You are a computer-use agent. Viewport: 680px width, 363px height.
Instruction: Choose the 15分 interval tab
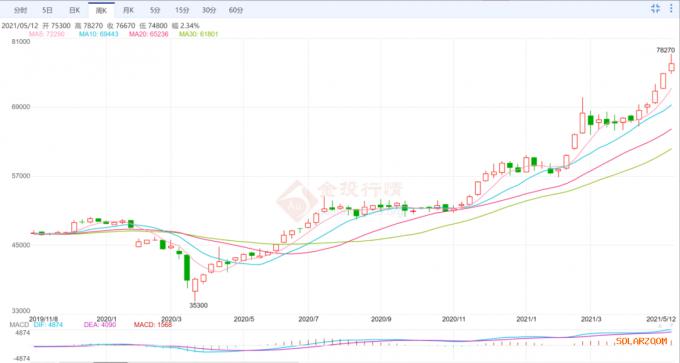pos(182,10)
